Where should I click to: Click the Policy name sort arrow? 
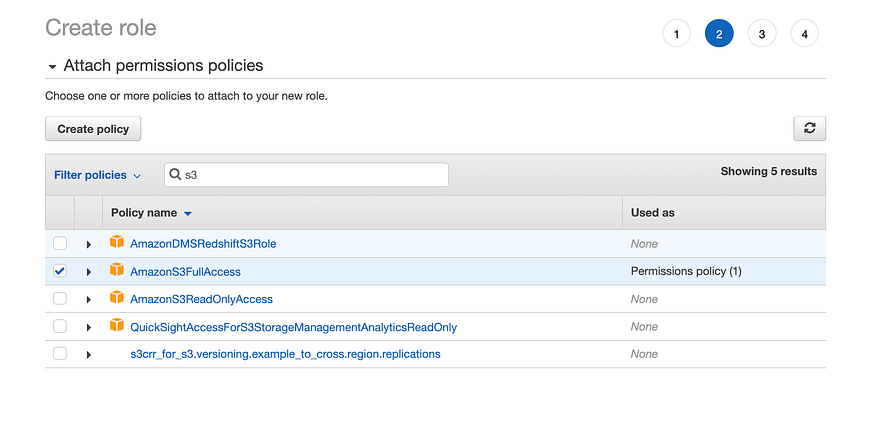point(188,213)
